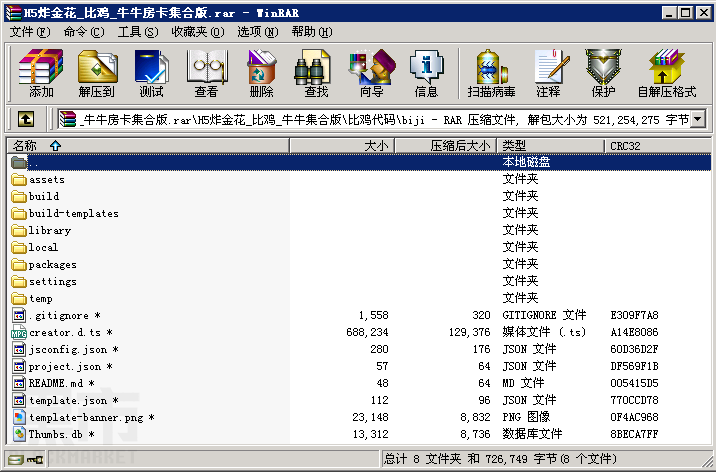Click the Delete (删除) recycle icon
Image resolution: width=716 pixels, height=472 pixels.
[x=261, y=73]
